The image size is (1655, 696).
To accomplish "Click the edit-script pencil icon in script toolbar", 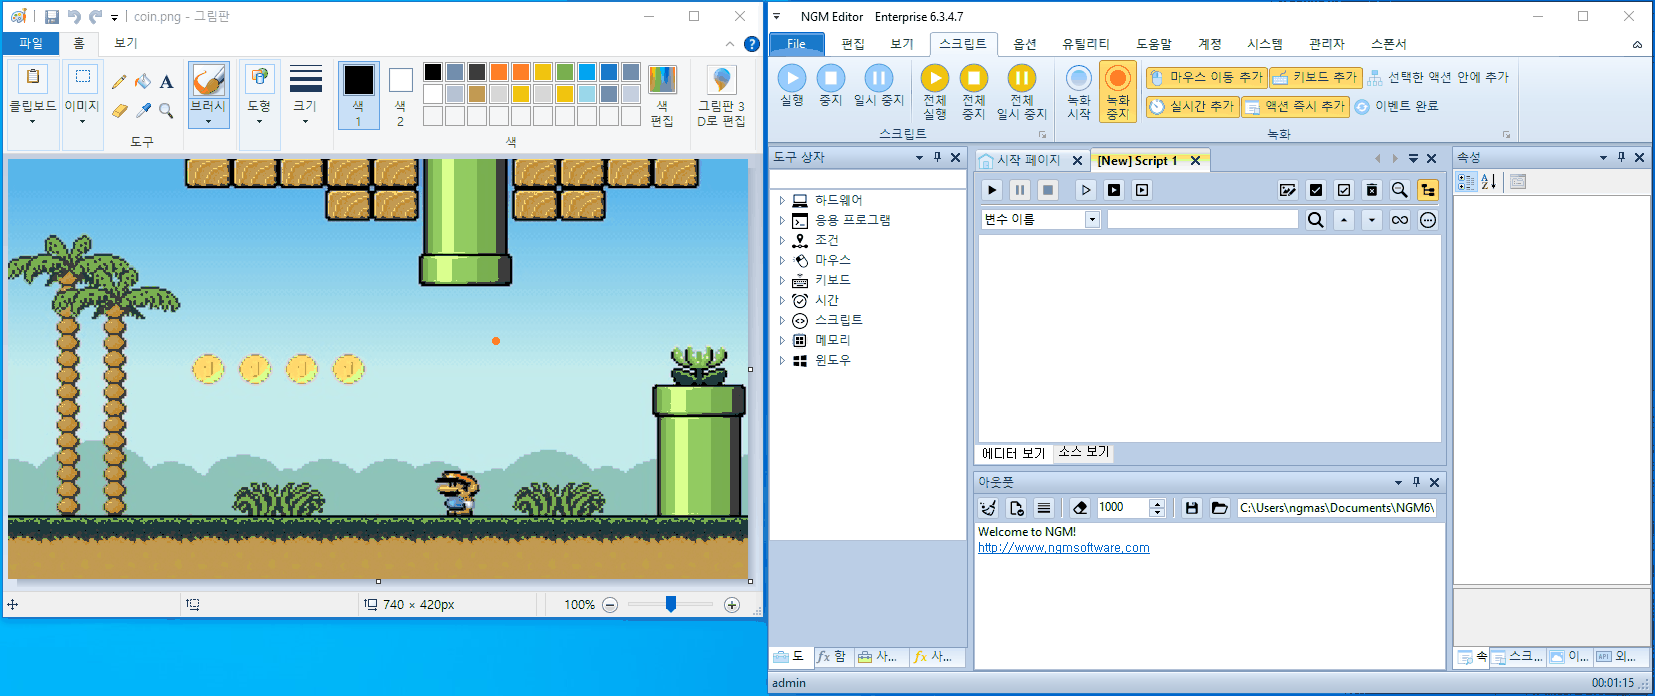I will point(1288,190).
